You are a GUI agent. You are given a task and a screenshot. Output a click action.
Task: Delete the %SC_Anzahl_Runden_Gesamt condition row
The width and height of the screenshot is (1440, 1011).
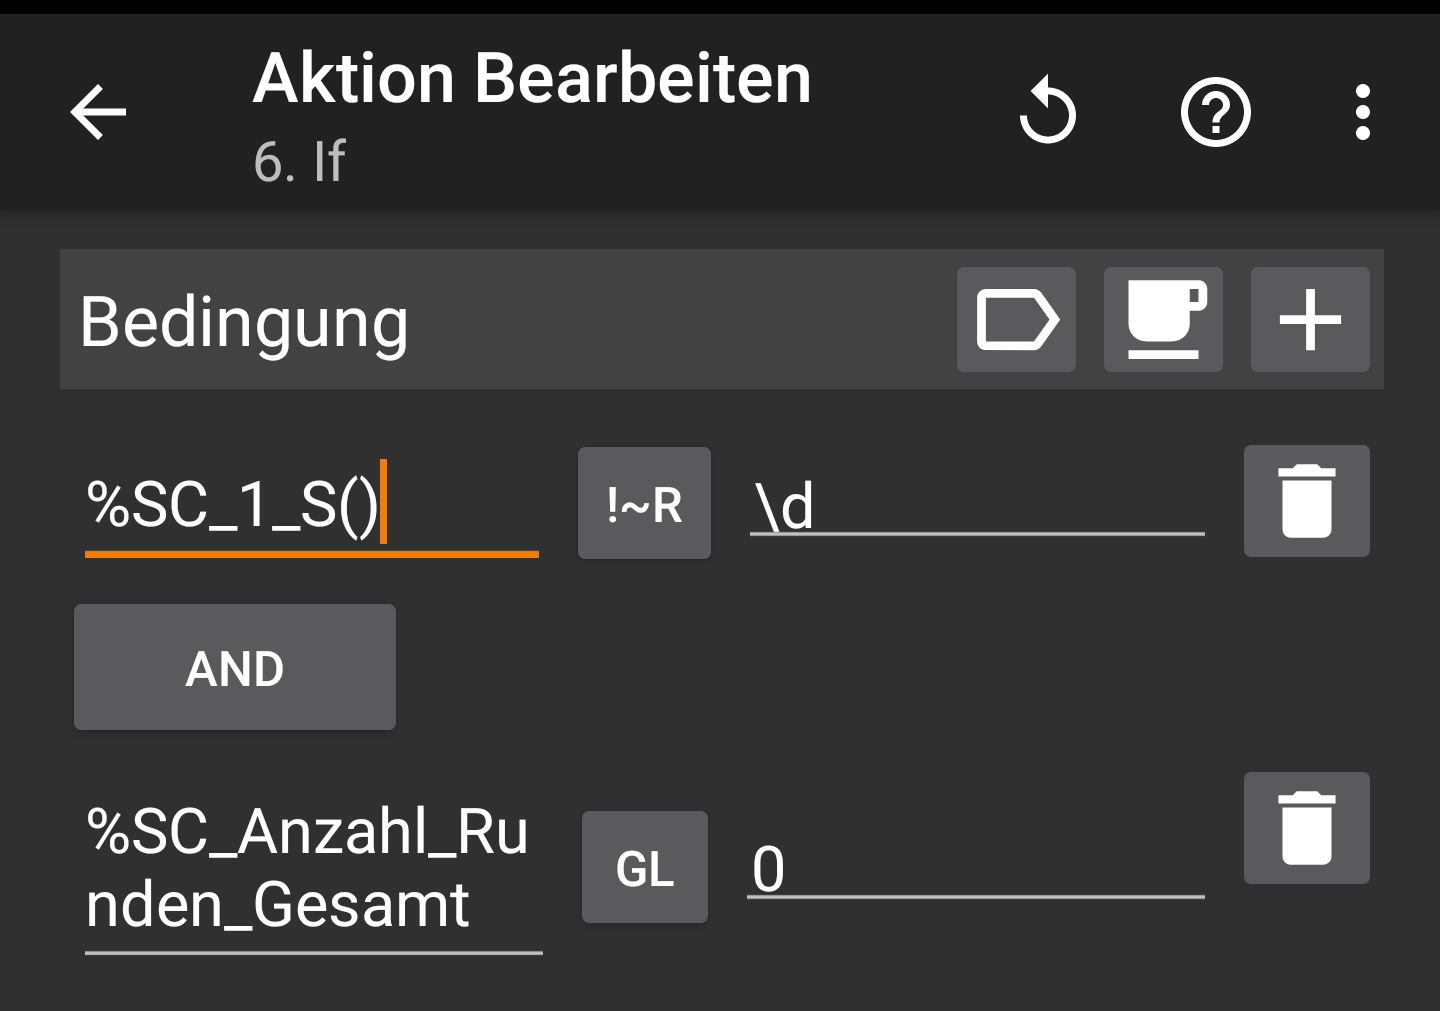point(1306,828)
